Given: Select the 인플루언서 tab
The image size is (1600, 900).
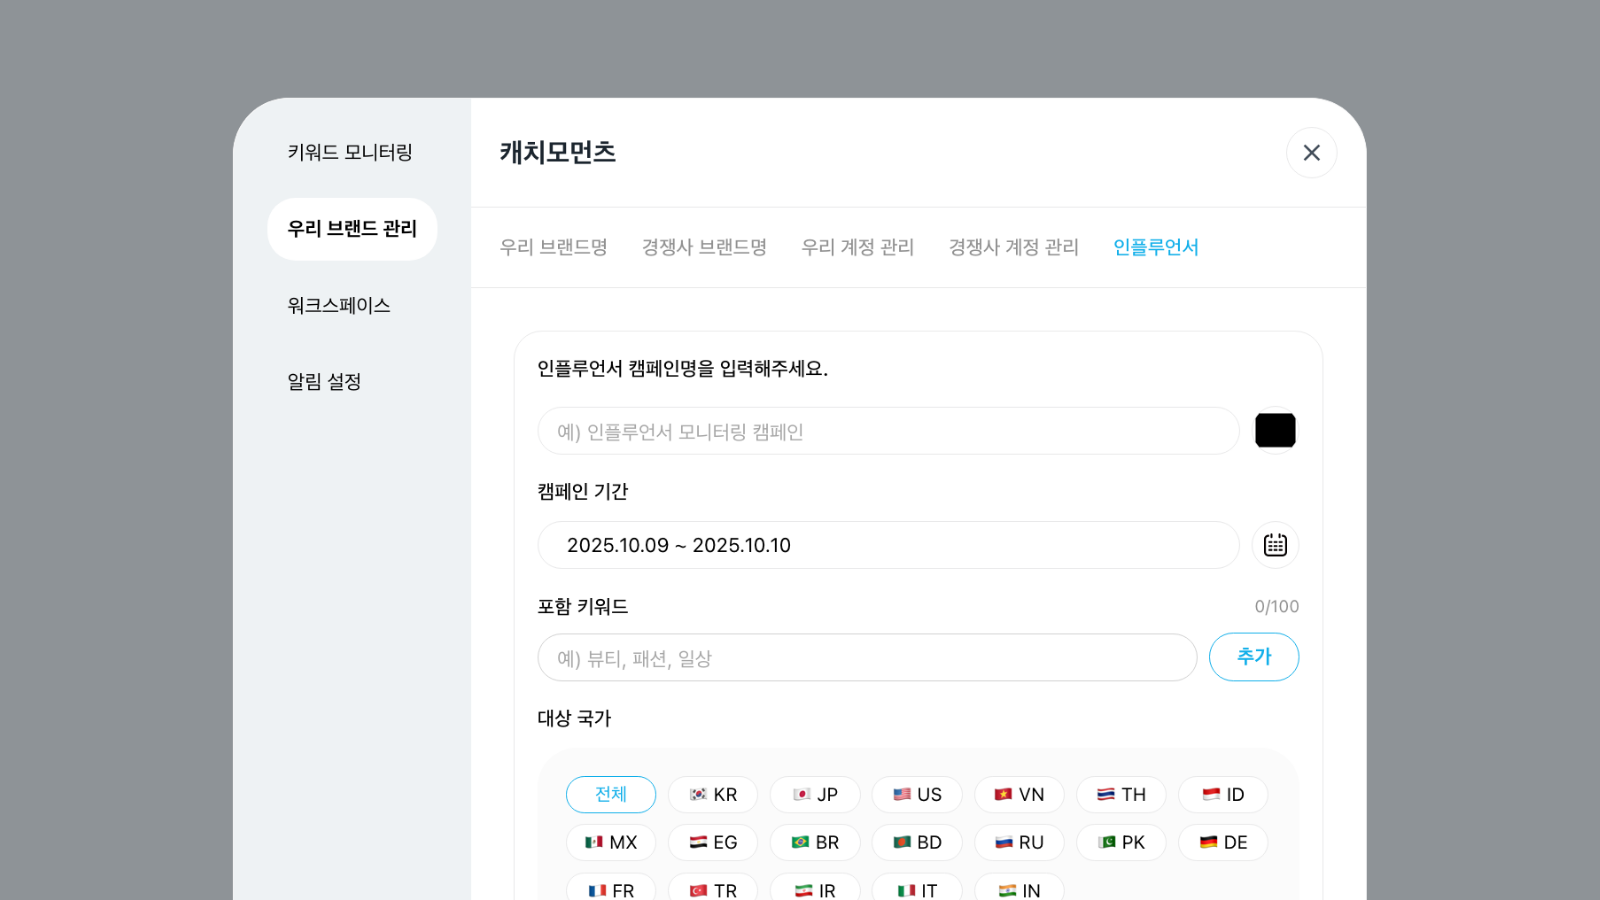Looking at the screenshot, I should pos(1156,247).
